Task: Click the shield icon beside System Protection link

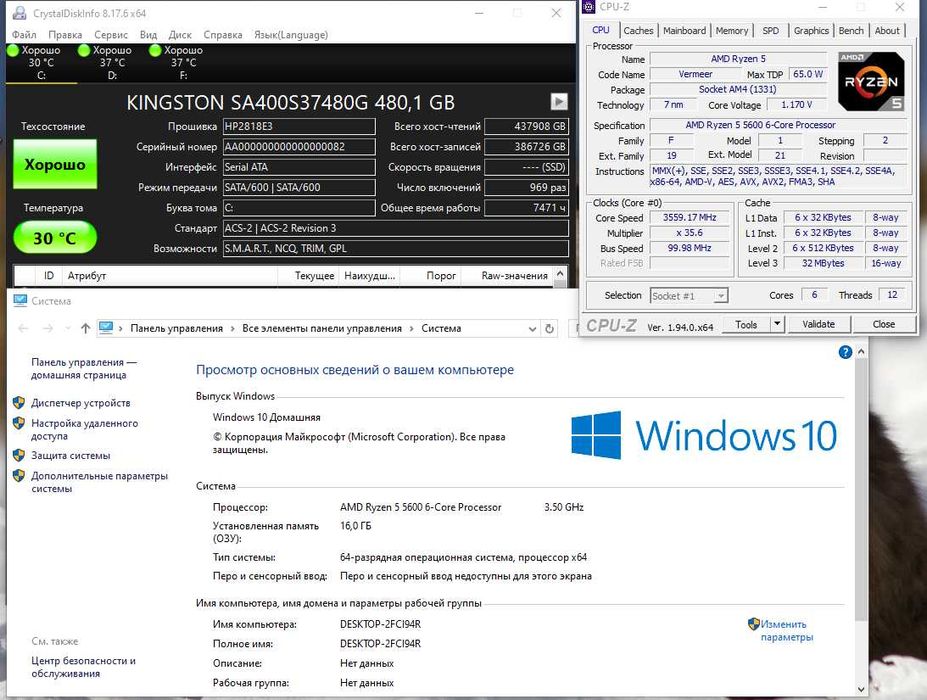Action: [19, 455]
